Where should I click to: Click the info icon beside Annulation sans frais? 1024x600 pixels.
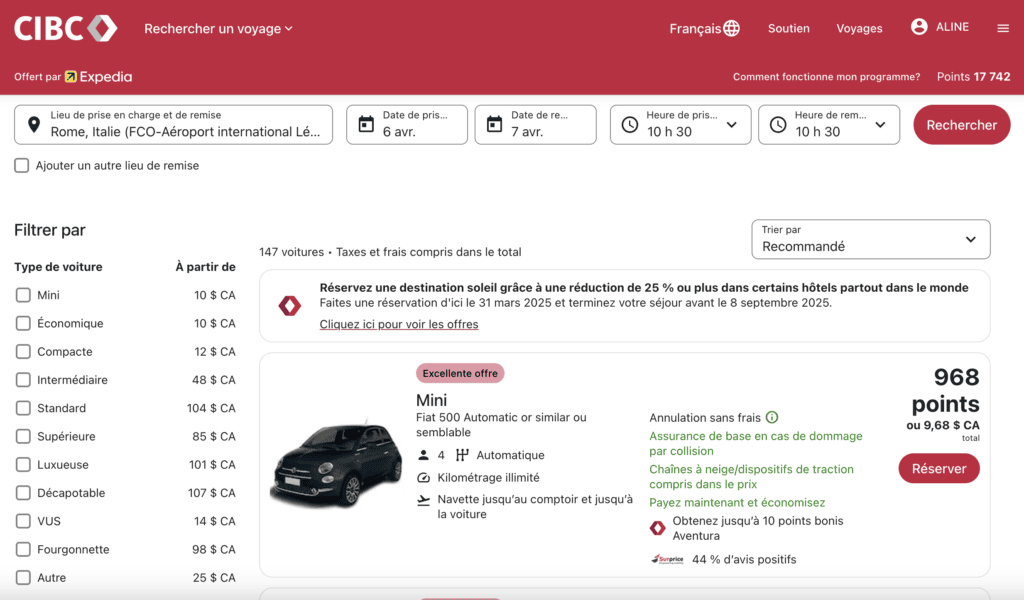click(x=772, y=417)
